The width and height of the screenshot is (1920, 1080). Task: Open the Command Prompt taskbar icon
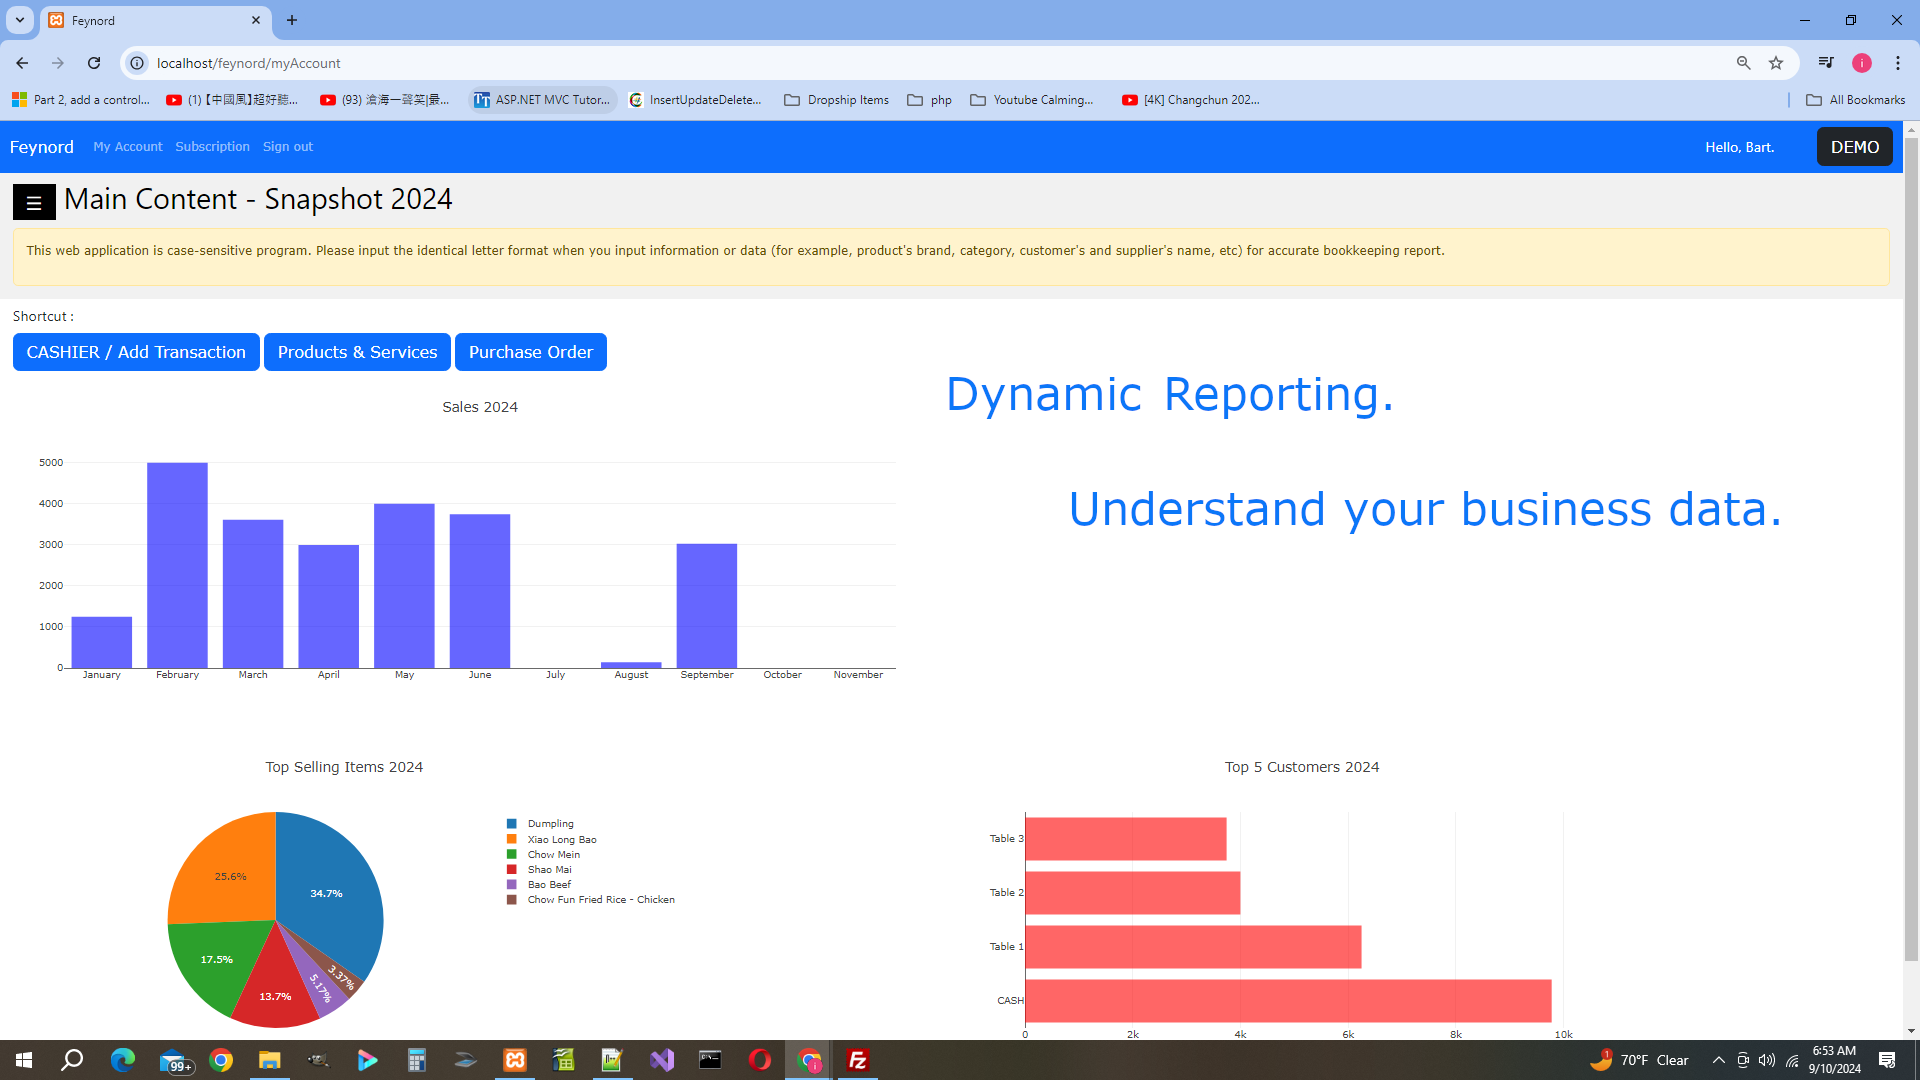710,1060
